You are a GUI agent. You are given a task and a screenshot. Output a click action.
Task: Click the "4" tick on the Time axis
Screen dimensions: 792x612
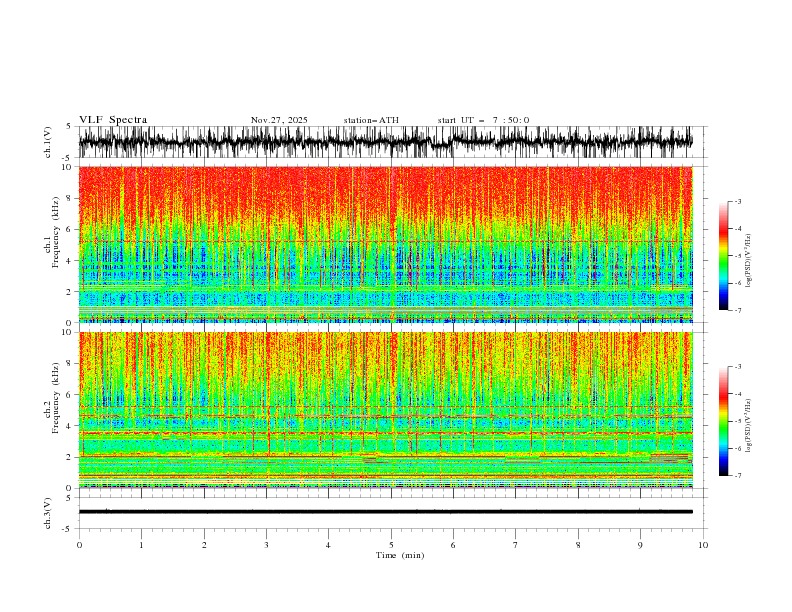pyautogui.click(x=328, y=545)
